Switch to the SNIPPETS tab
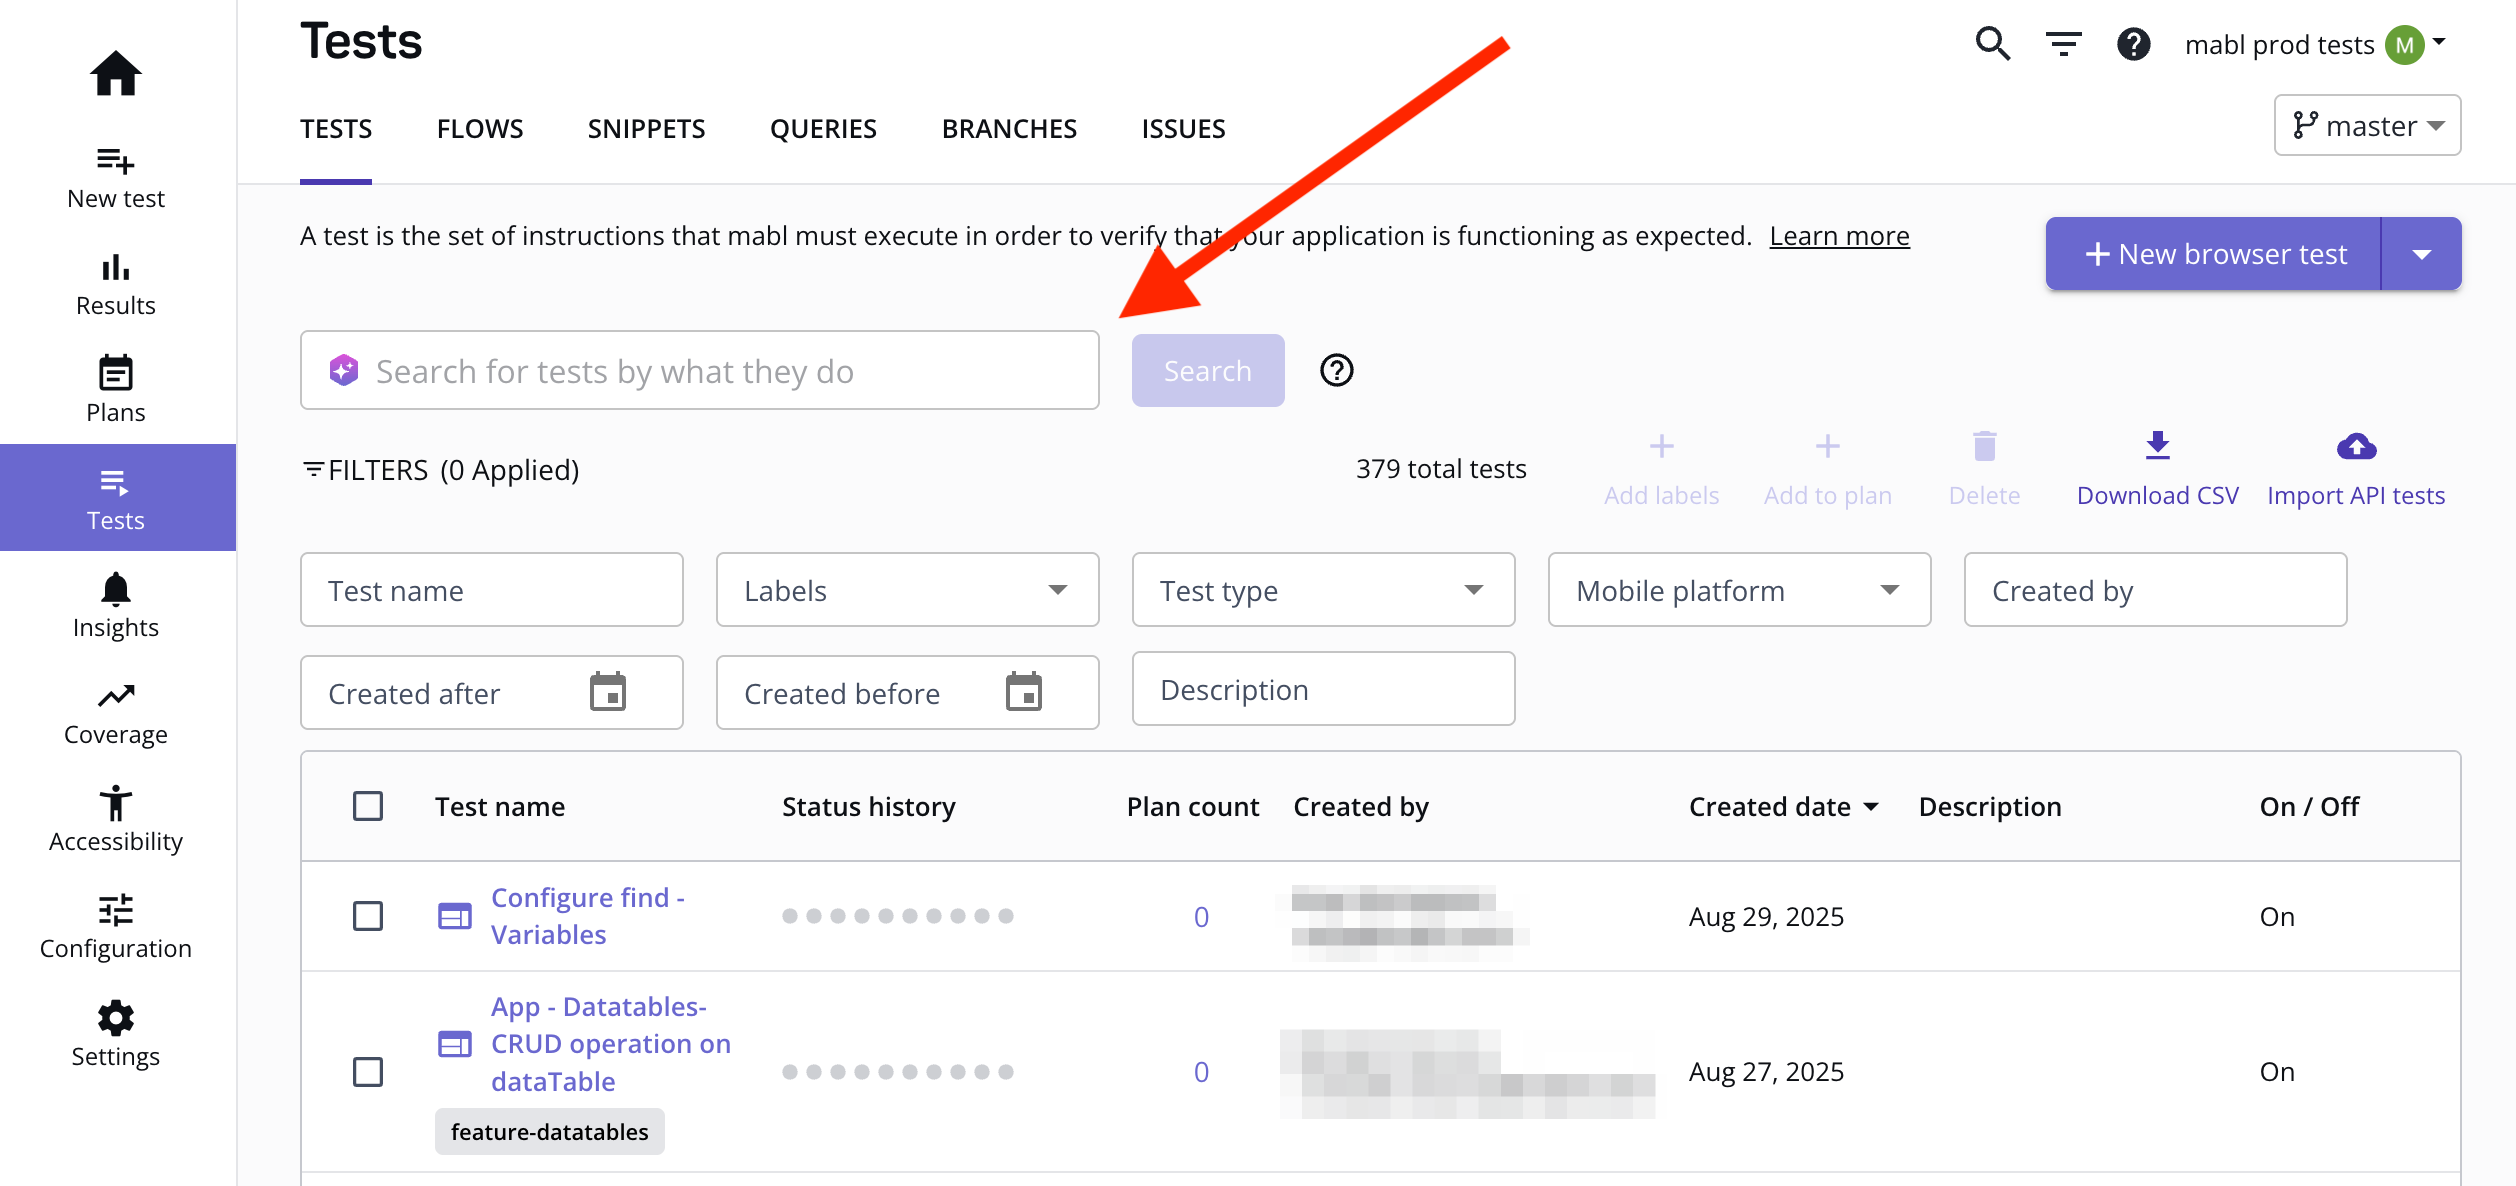The width and height of the screenshot is (2516, 1186). pyautogui.click(x=646, y=129)
